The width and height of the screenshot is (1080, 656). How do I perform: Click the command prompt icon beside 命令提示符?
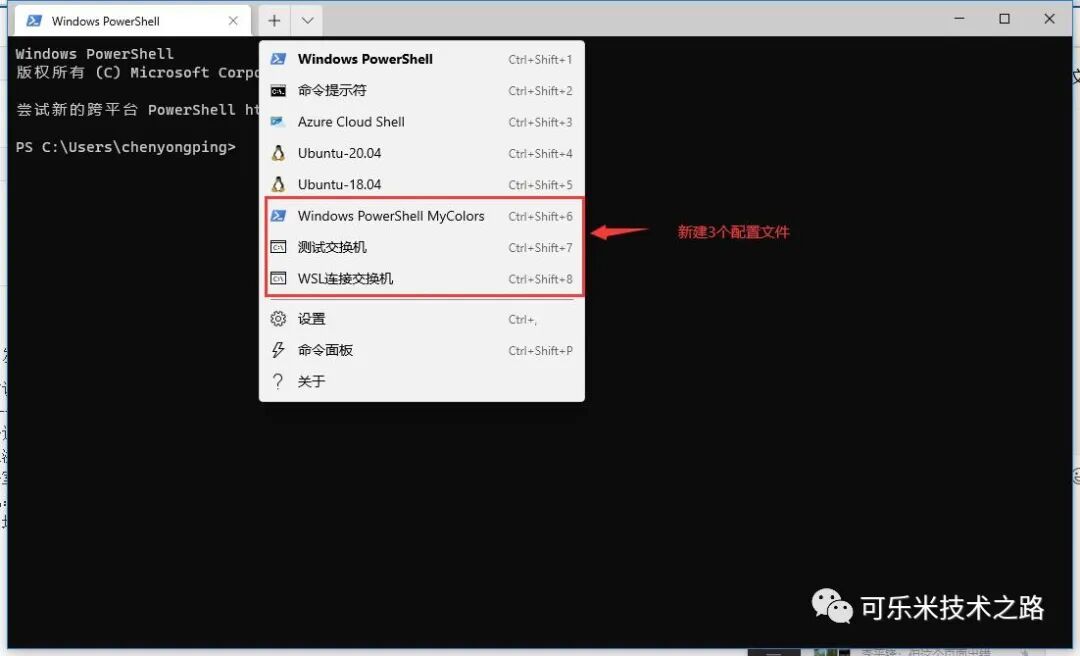pyautogui.click(x=278, y=90)
